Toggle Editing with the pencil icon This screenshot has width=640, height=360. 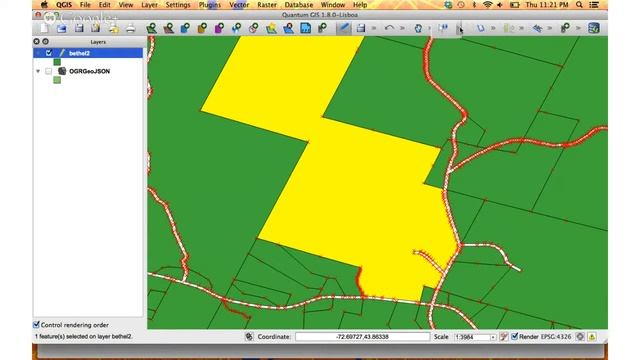344,28
